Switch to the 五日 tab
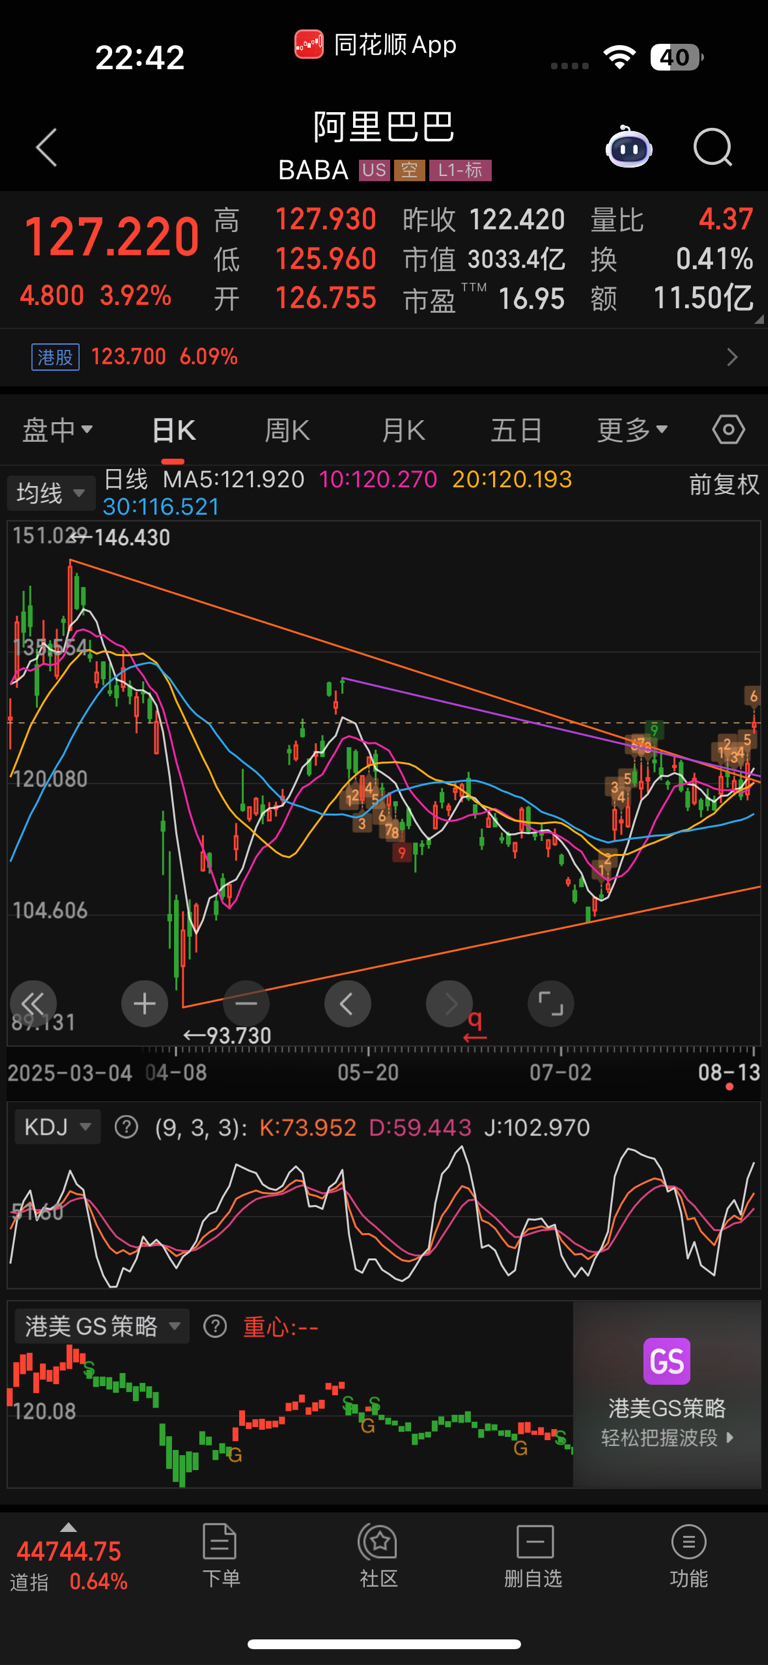Viewport: 769px width, 1665px height. (516, 430)
